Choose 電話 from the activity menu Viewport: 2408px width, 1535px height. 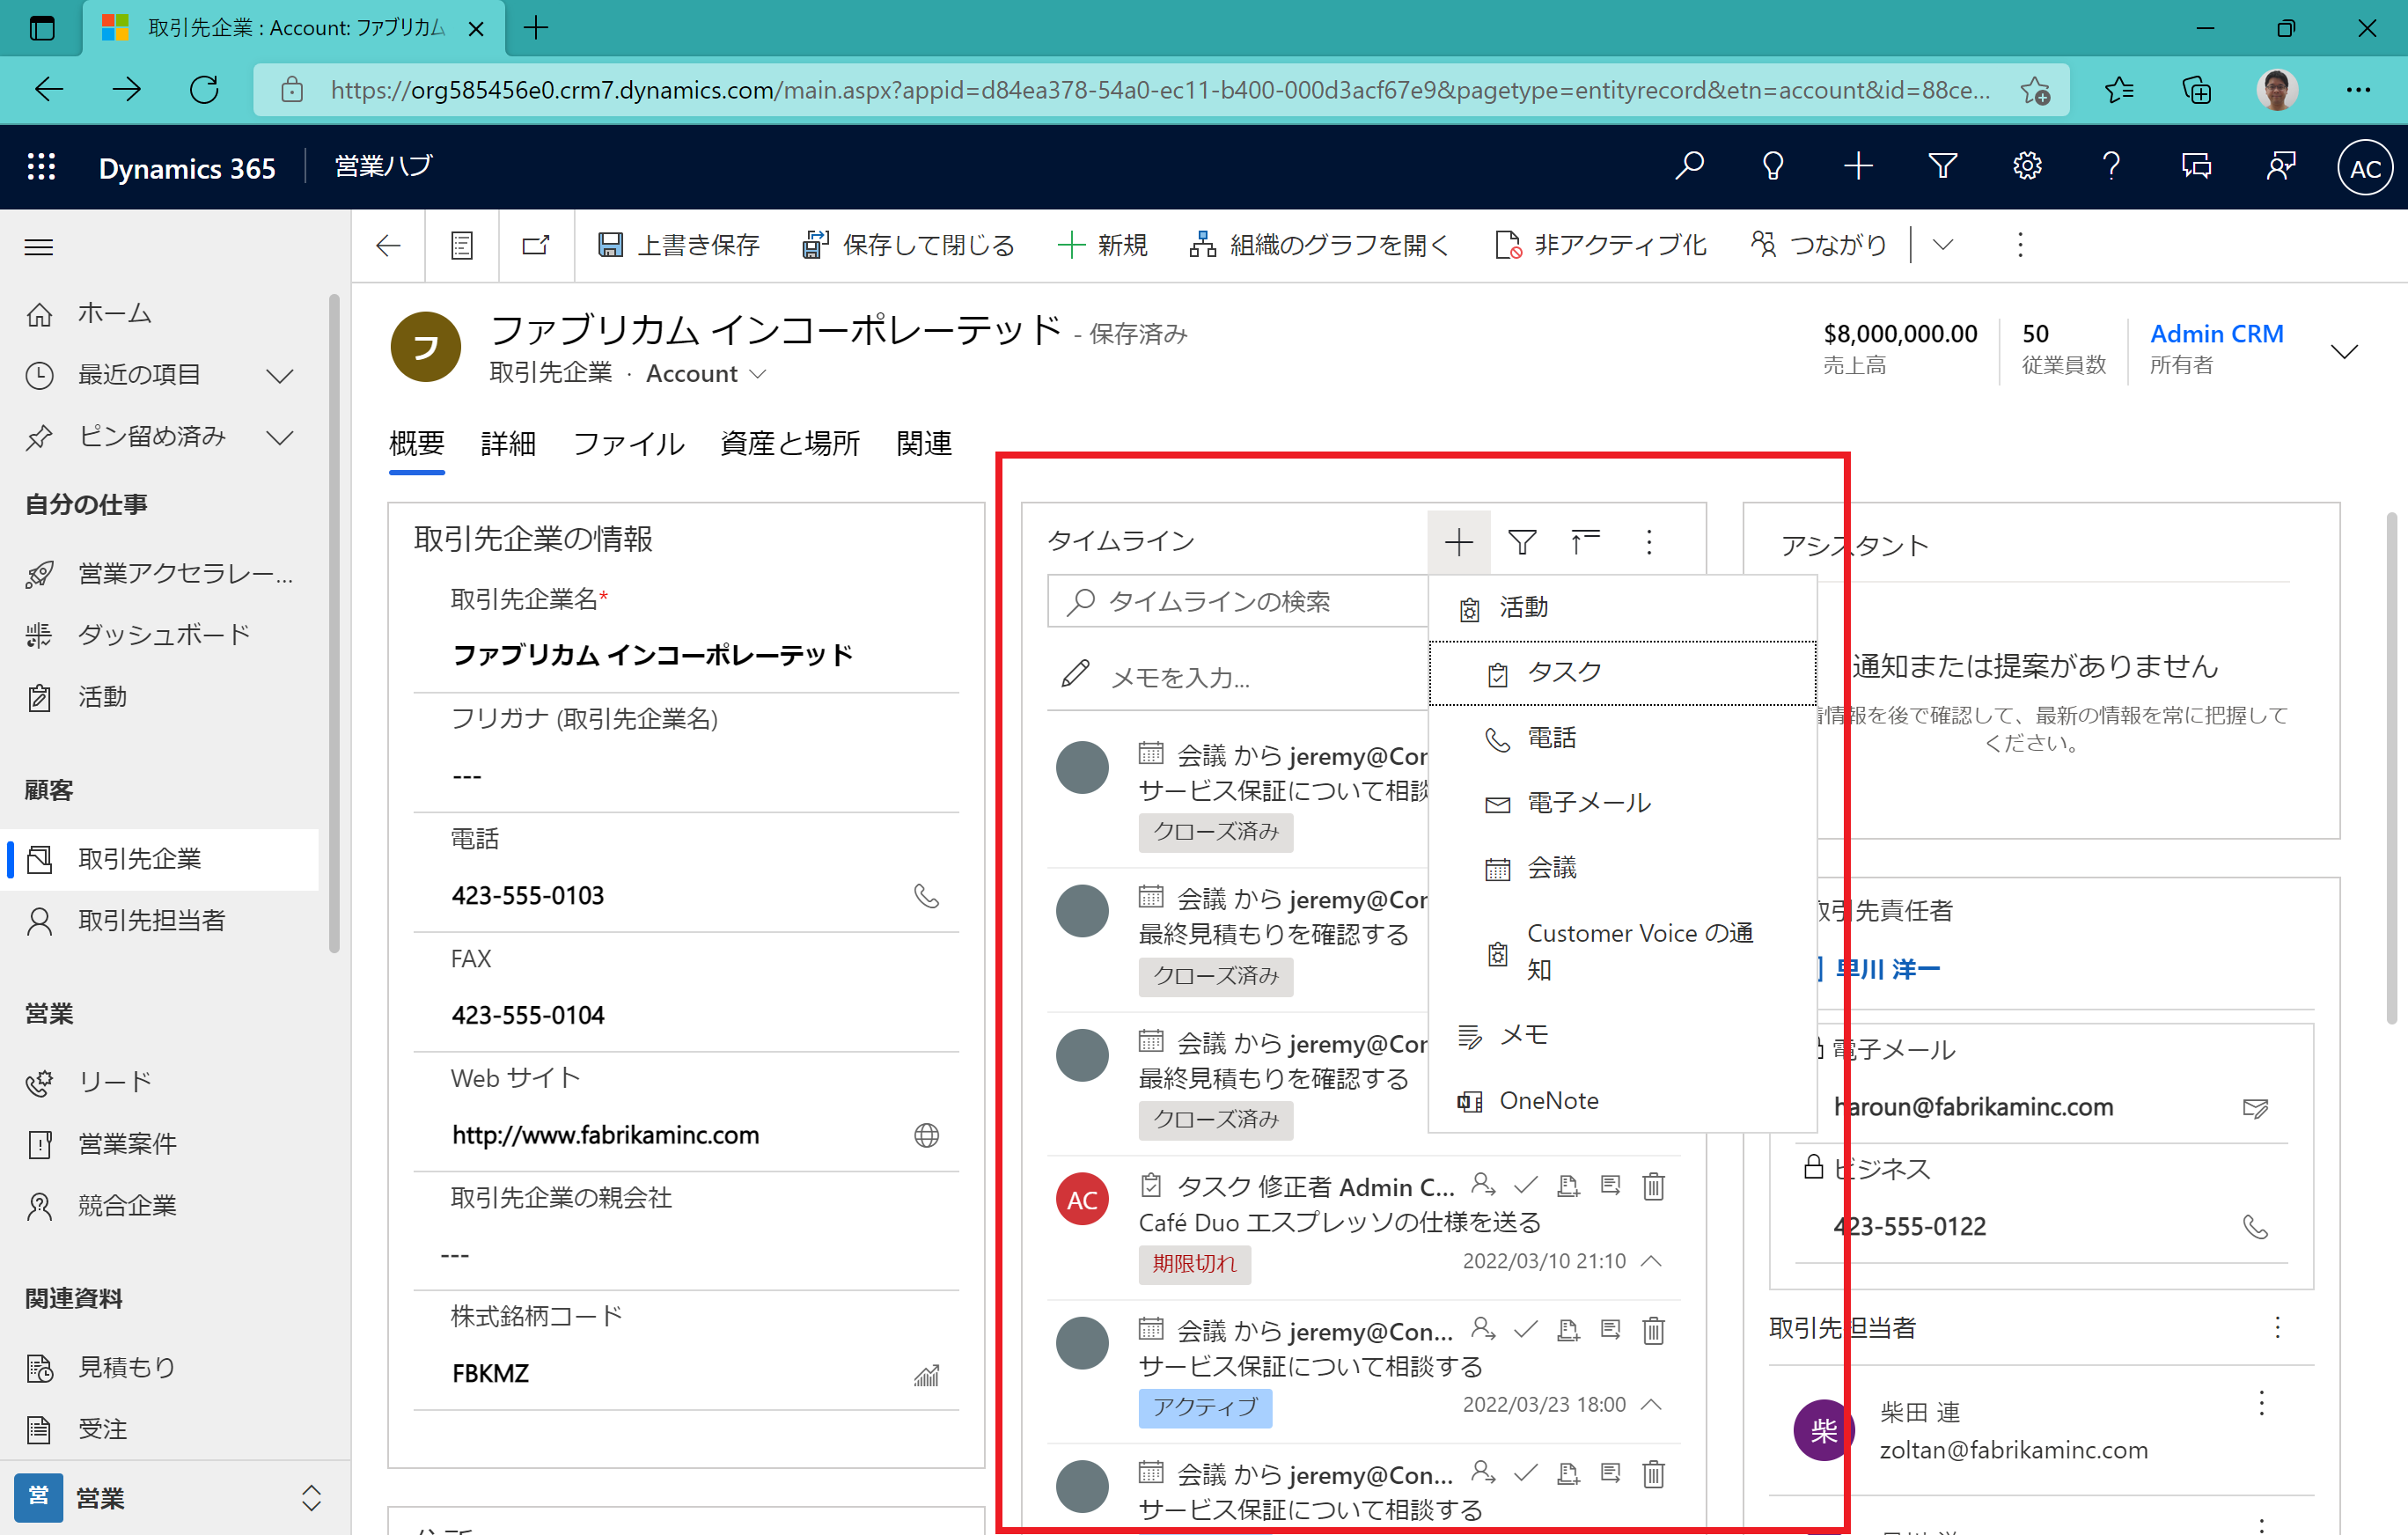click(x=1622, y=738)
